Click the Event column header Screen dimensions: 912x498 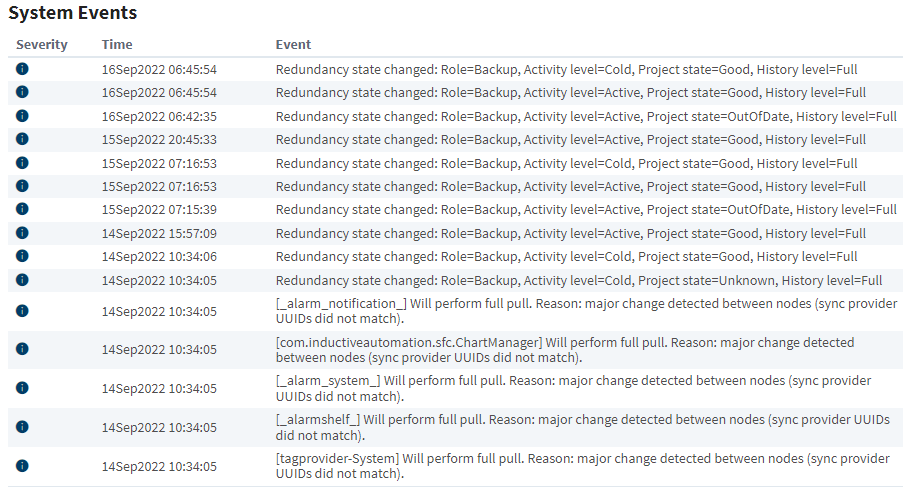tap(293, 45)
